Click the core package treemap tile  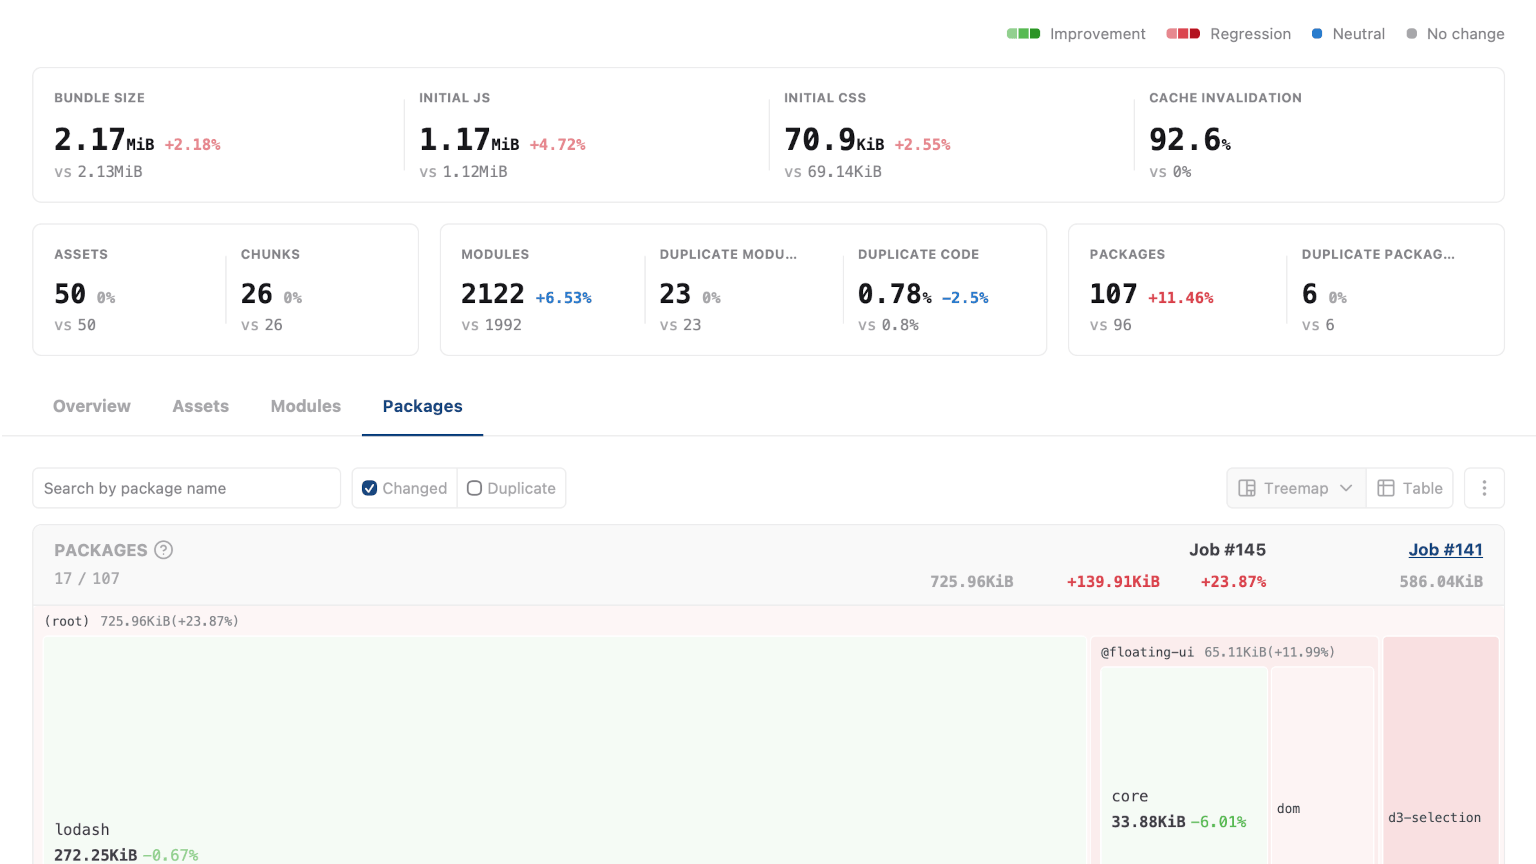[1184, 765]
